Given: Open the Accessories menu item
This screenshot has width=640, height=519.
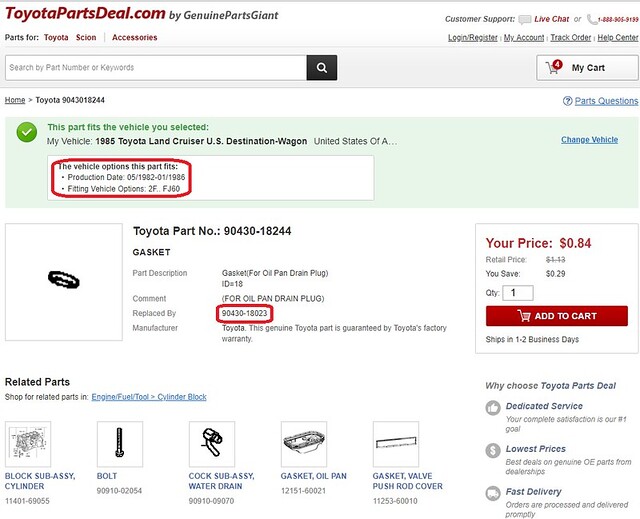Looking at the screenshot, I should (135, 38).
